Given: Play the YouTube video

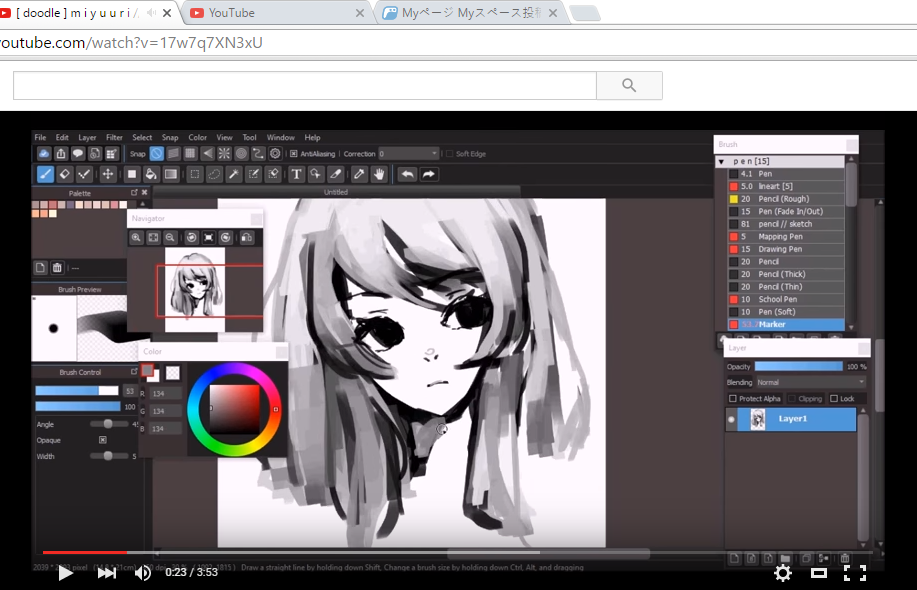Looking at the screenshot, I should pyautogui.click(x=65, y=572).
